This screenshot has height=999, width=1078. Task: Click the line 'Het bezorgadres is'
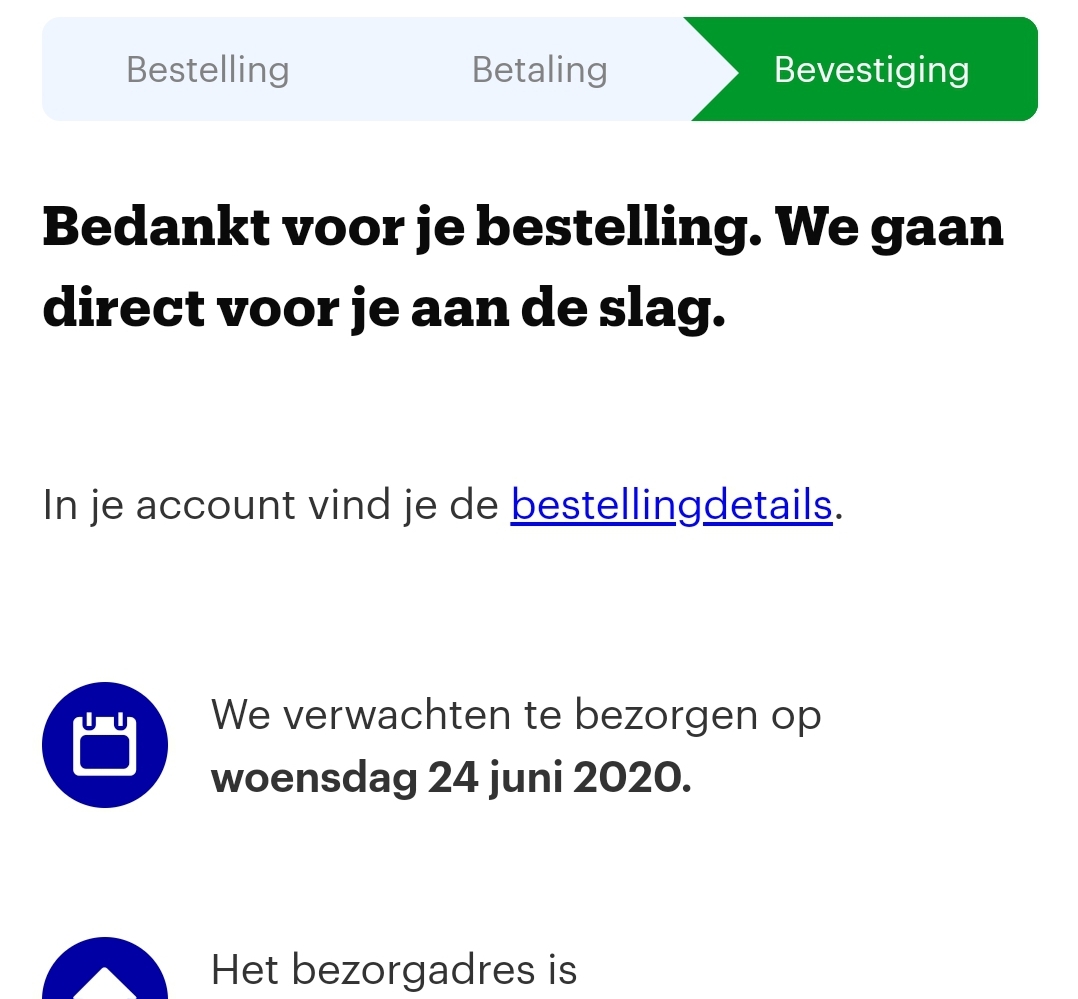pyautogui.click(x=393, y=969)
